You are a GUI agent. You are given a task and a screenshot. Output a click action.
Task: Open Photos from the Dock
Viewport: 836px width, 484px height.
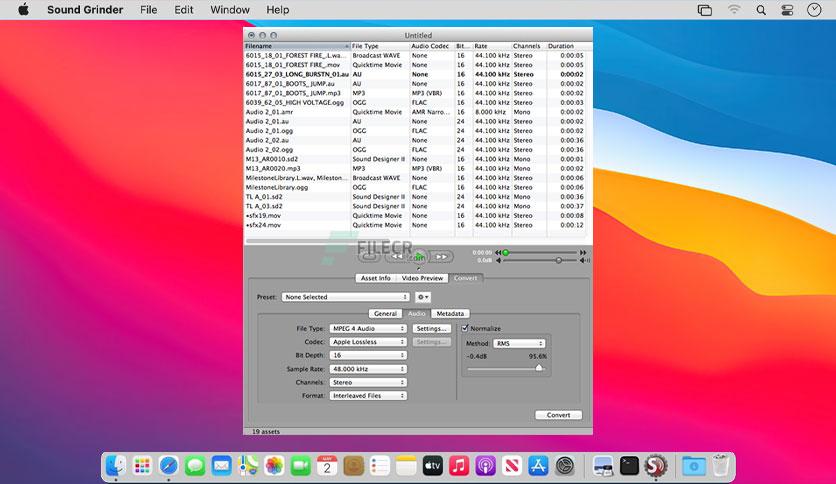pyautogui.click(x=274, y=466)
